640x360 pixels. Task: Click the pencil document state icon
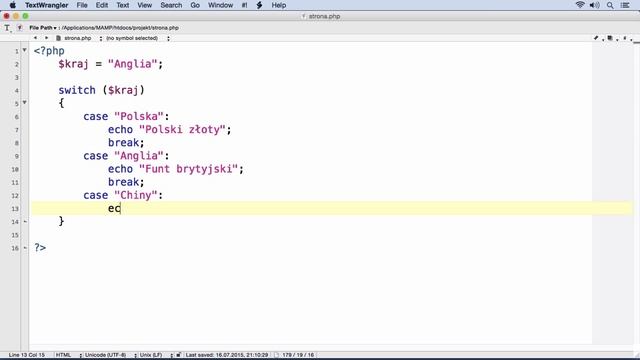pyautogui.click(x=596, y=38)
